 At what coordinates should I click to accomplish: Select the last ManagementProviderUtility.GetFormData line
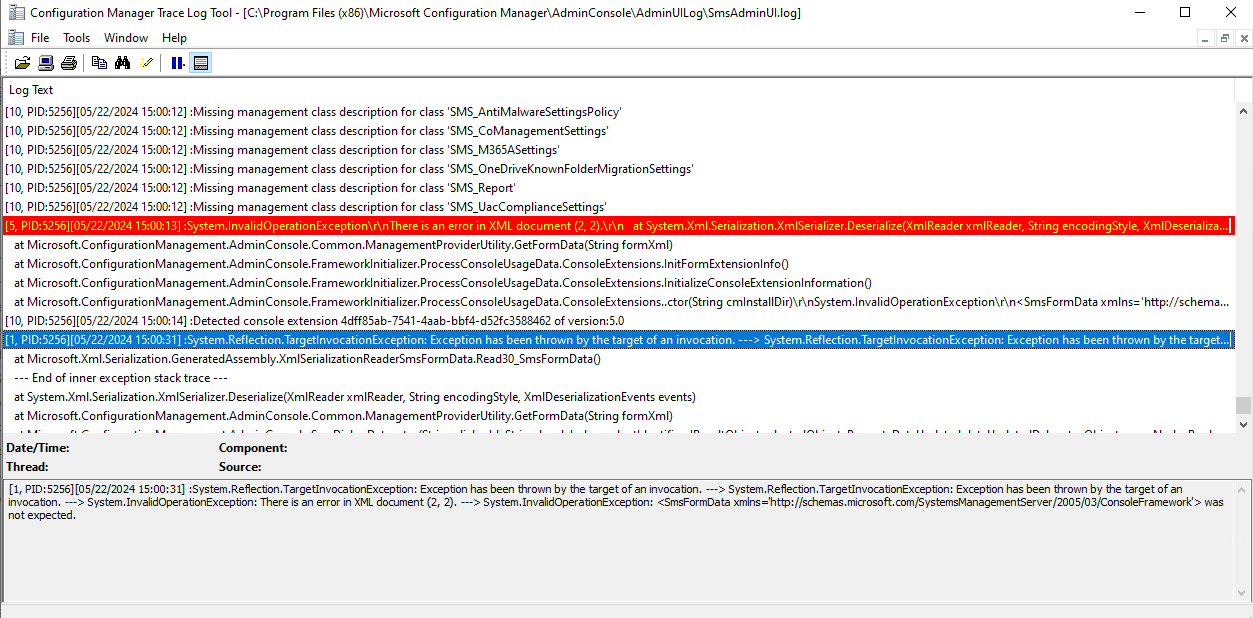(x=619, y=416)
